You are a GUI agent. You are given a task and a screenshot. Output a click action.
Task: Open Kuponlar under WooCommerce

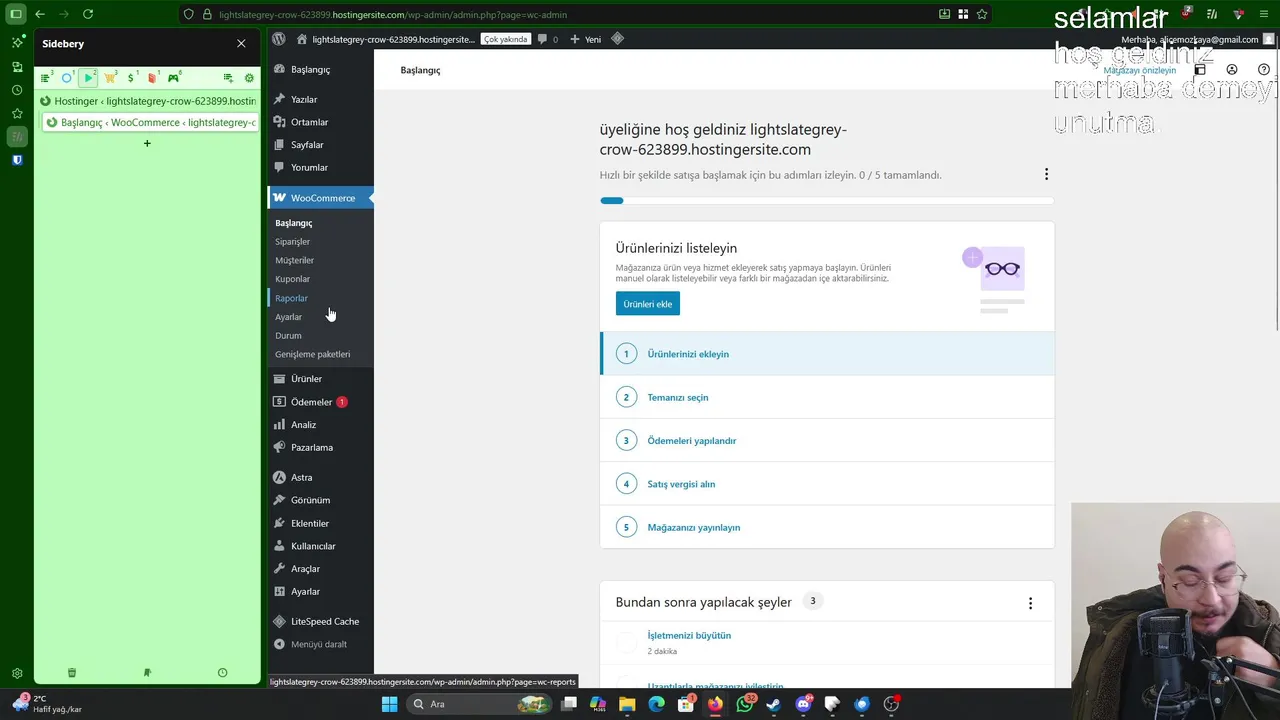293,280
